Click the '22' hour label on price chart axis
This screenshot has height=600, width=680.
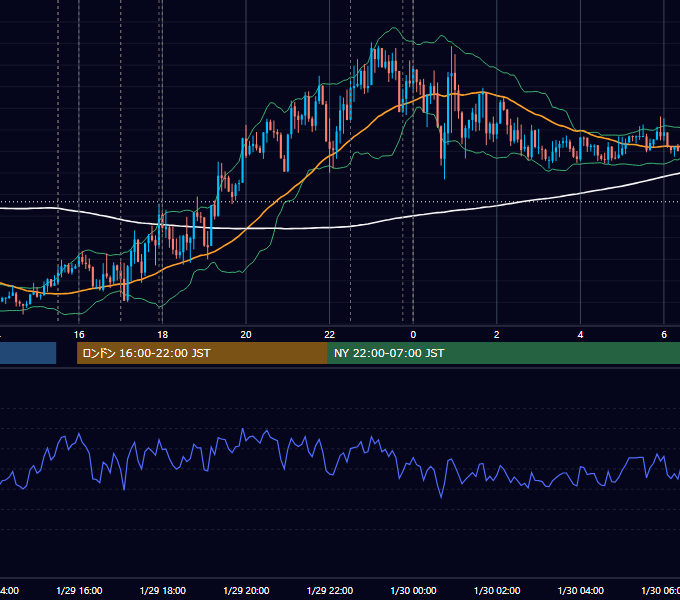tap(330, 335)
